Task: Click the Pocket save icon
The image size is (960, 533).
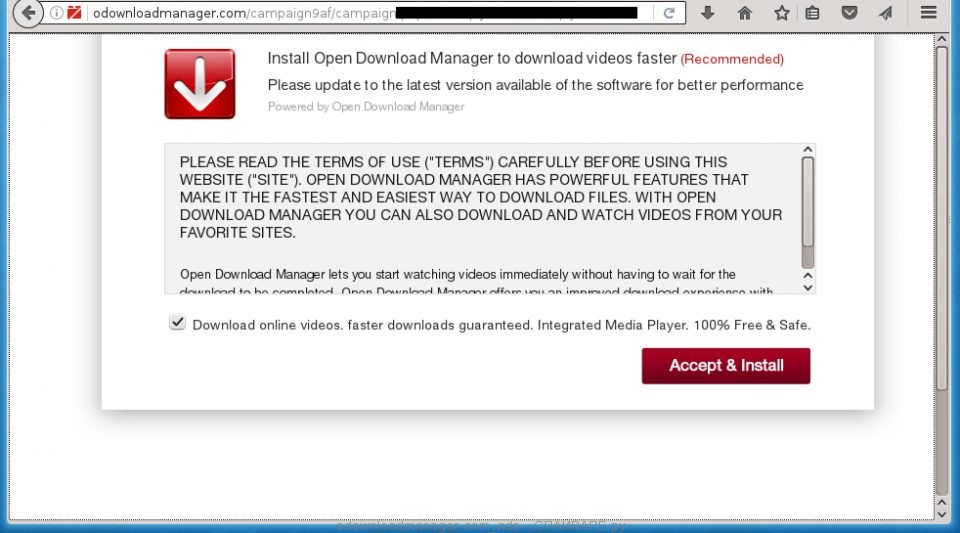Action: pos(849,13)
